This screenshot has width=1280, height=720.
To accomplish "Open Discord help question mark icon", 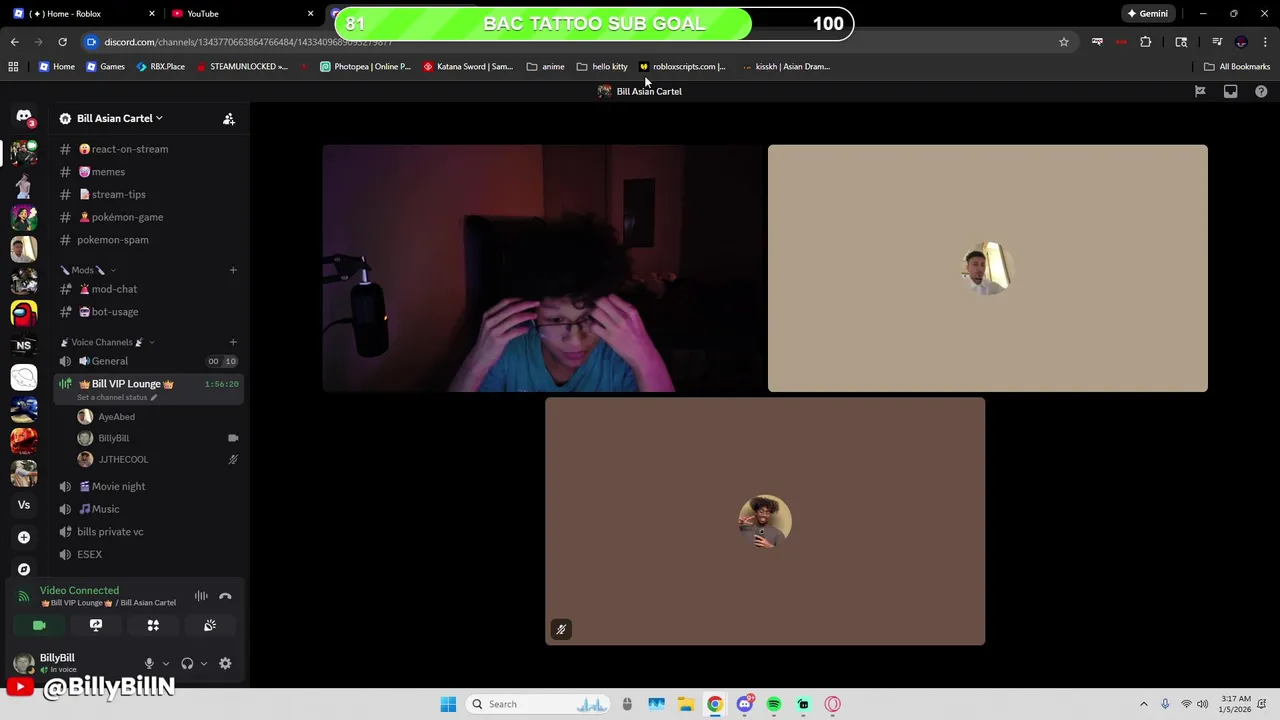I will pyautogui.click(x=1261, y=91).
